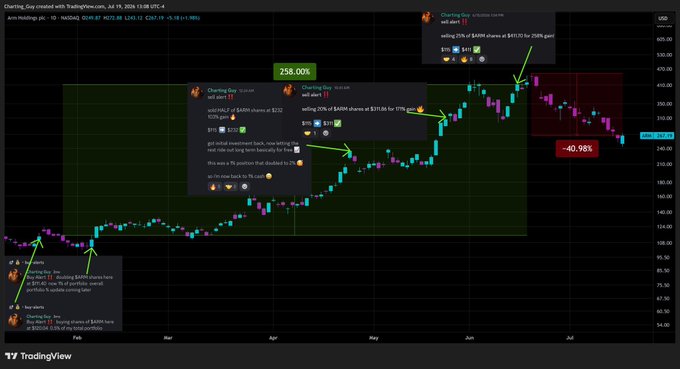The width and height of the screenshot is (680, 369).
Task: Click Charting Guy username on $311.86 alert
Action: (316, 88)
